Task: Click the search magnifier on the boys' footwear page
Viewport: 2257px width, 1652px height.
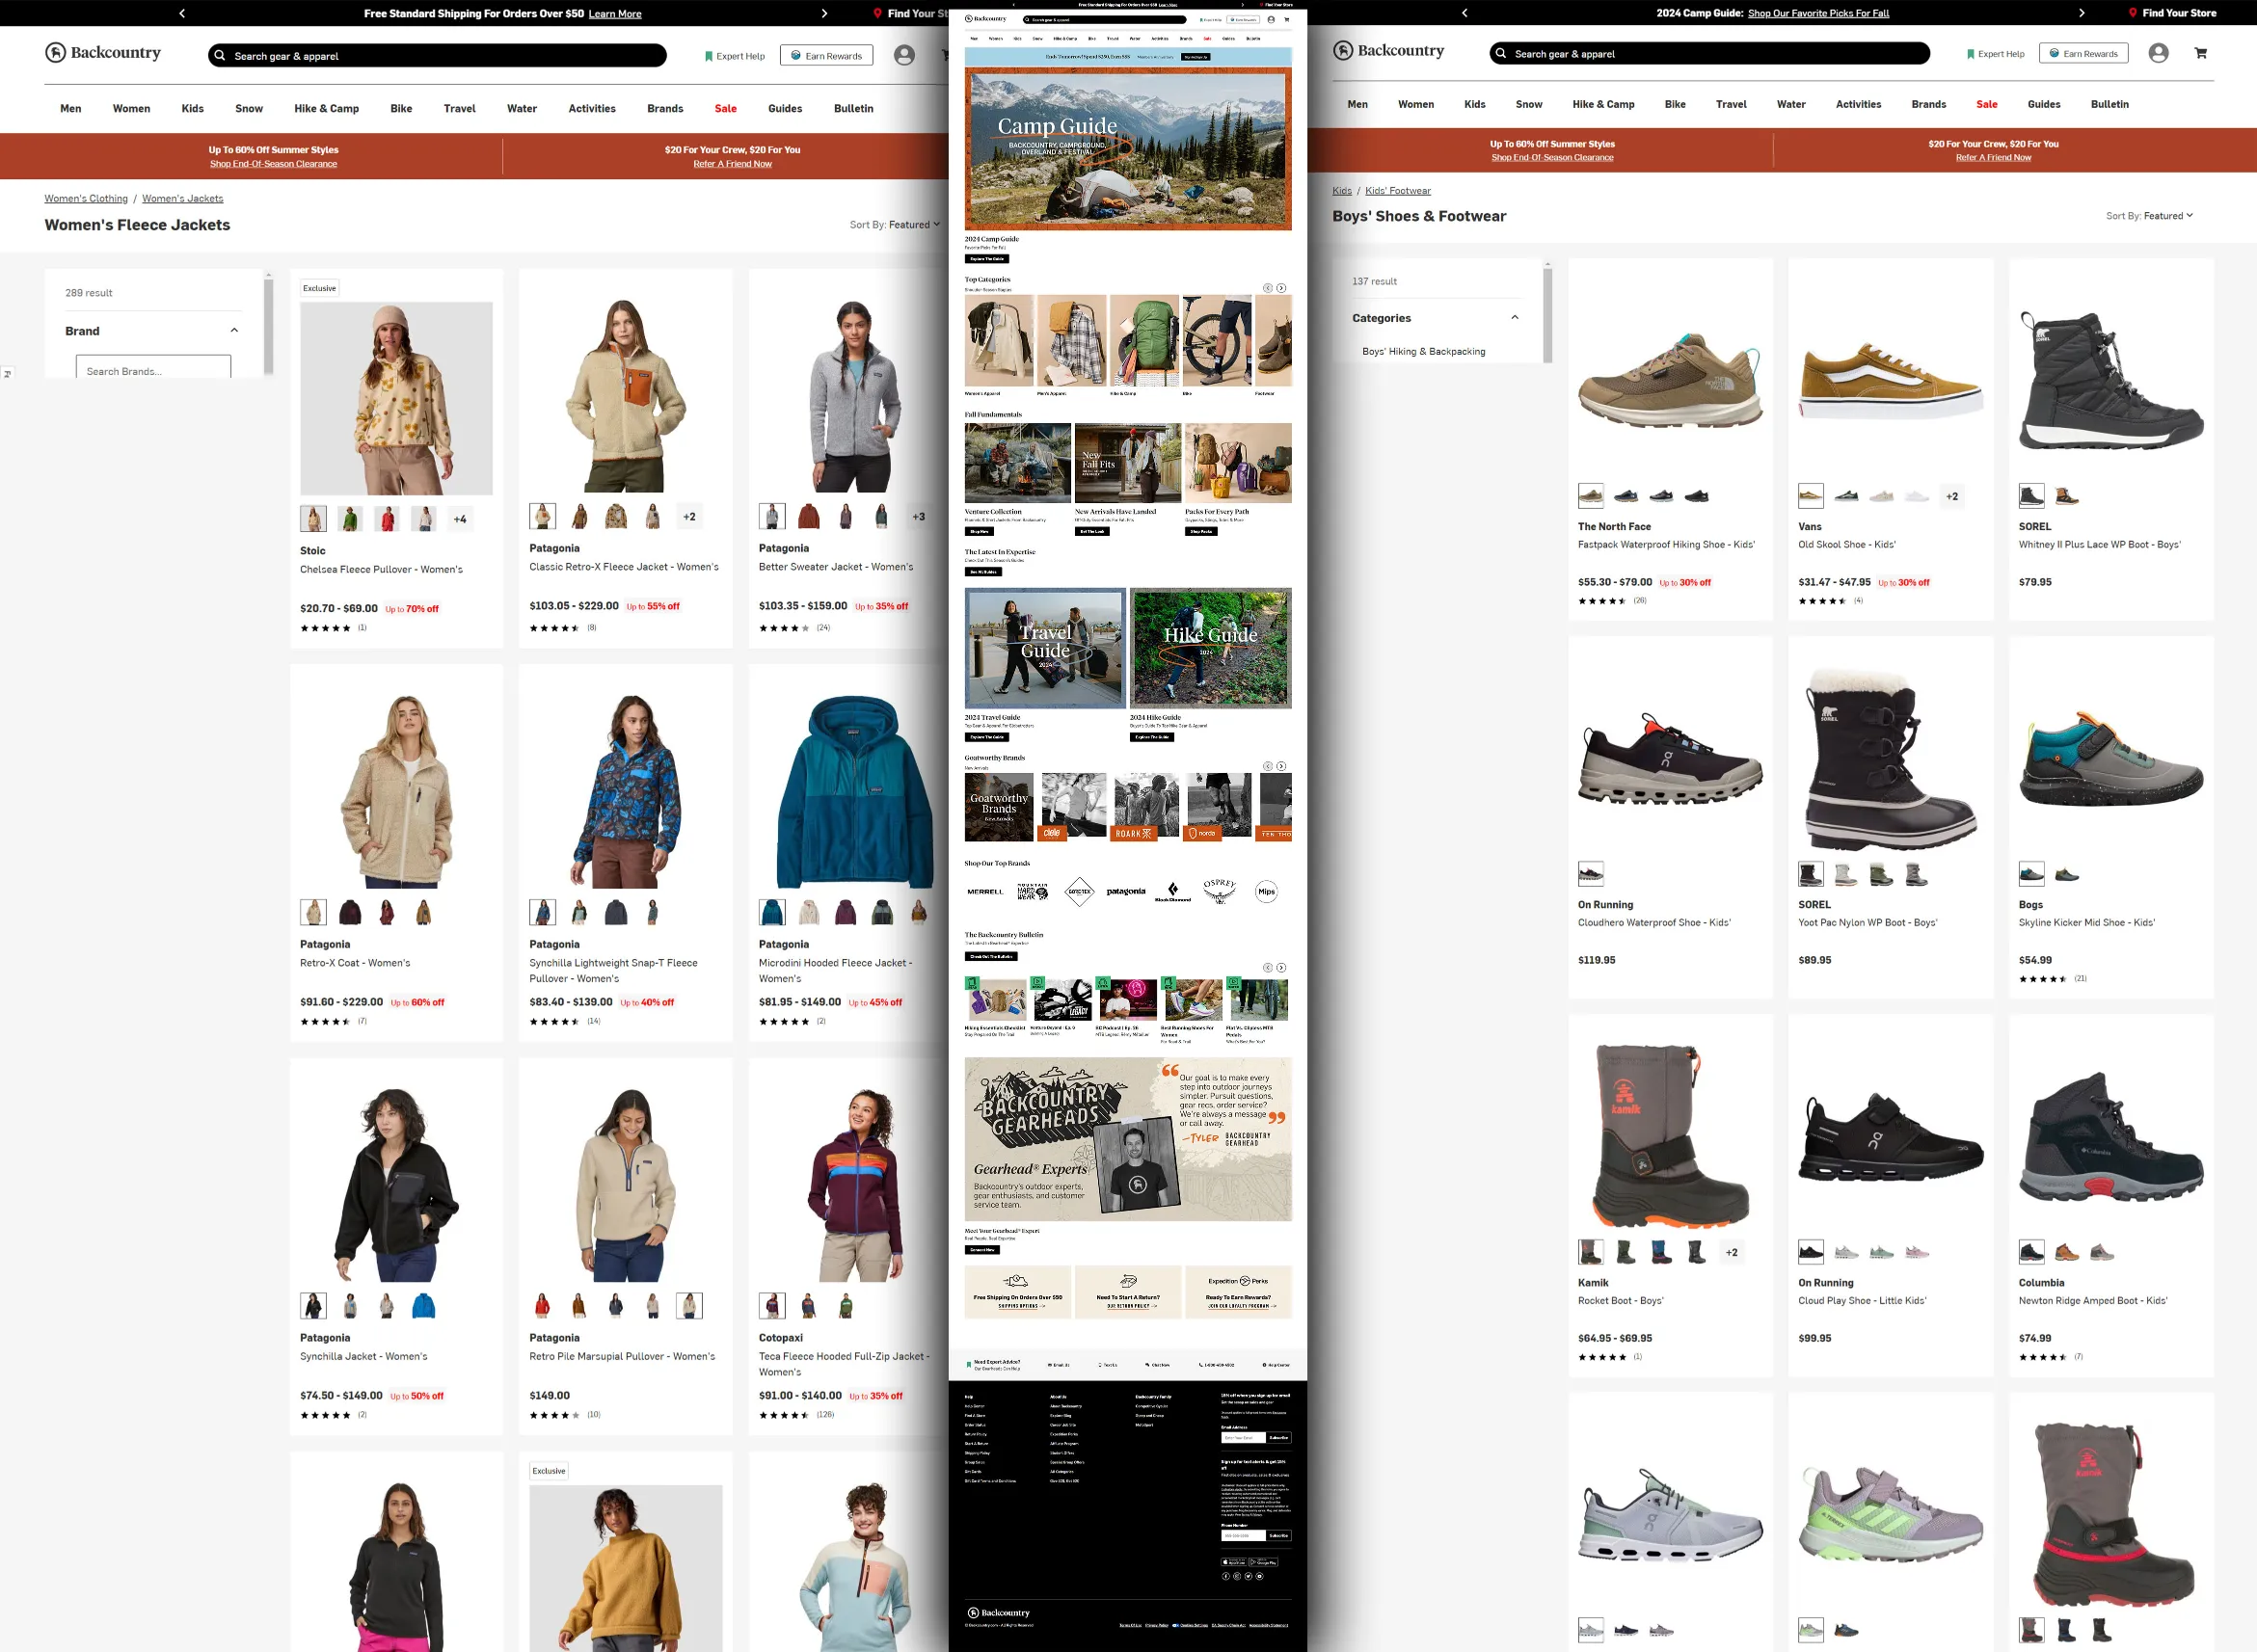Action: click(x=1500, y=54)
